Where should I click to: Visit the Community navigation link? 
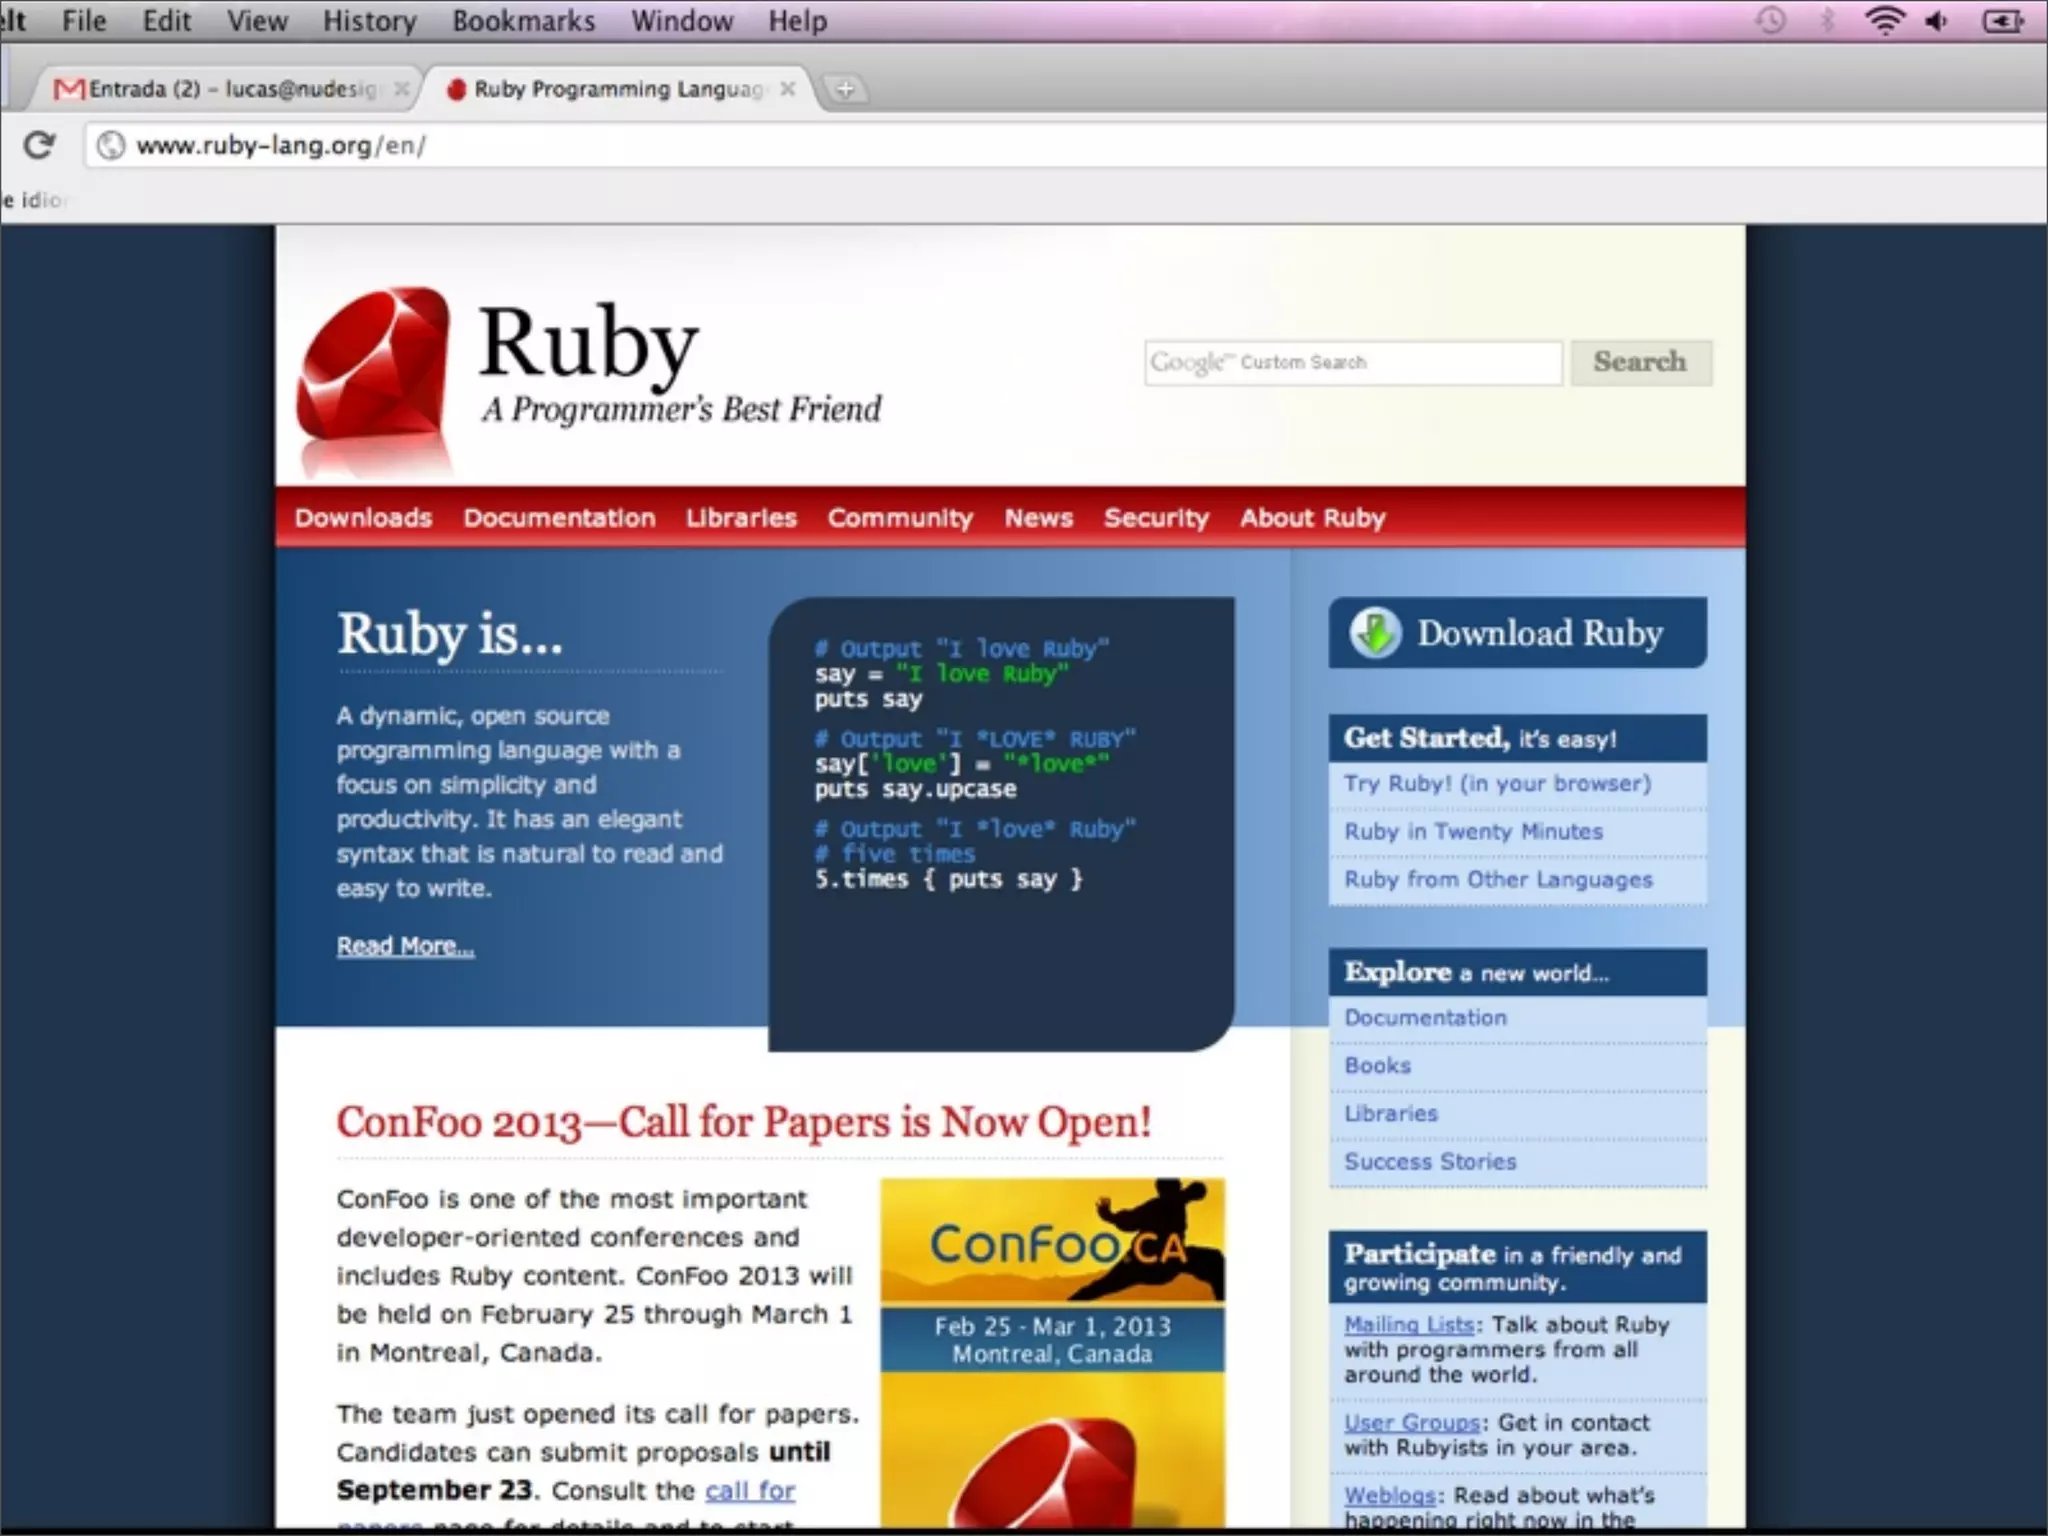pos(900,518)
